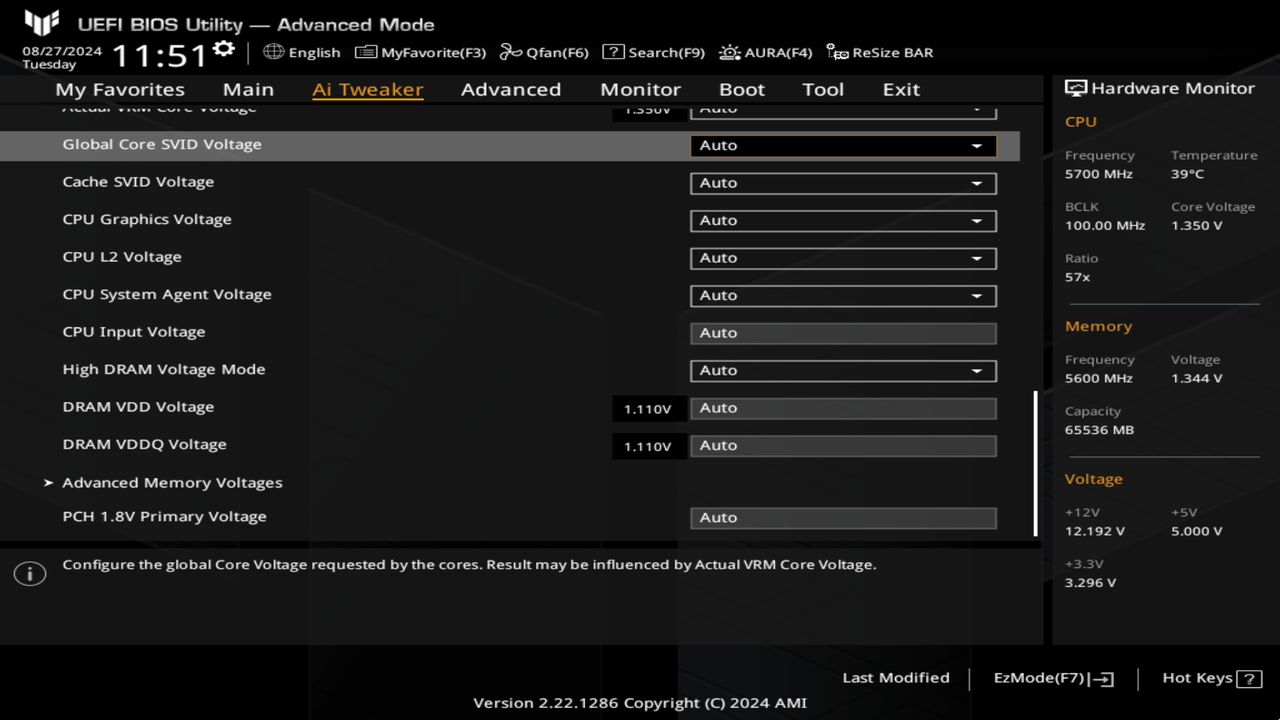
Task: Click the settings list scrollbar
Action: [1035, 463]
